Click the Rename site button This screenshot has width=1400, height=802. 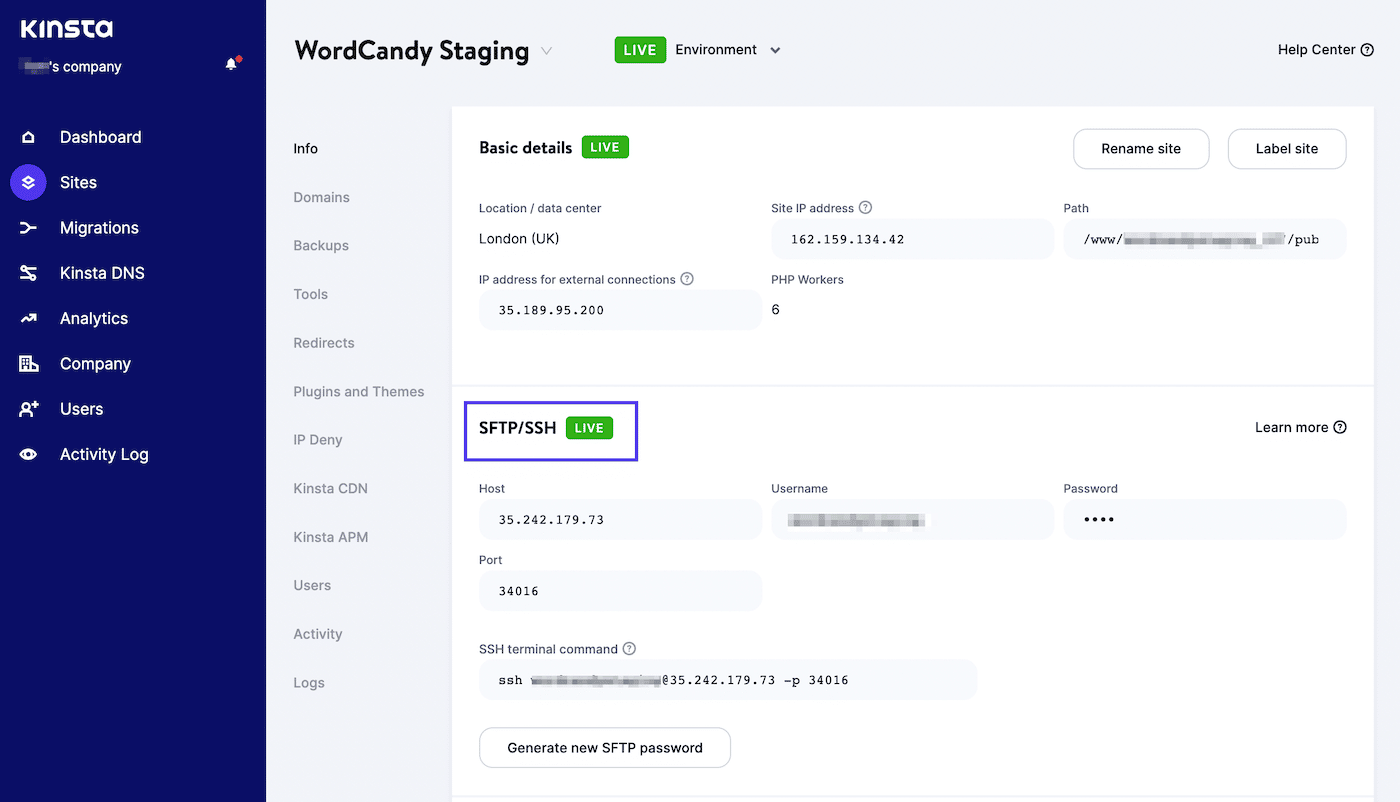(x=1141, y=148)
